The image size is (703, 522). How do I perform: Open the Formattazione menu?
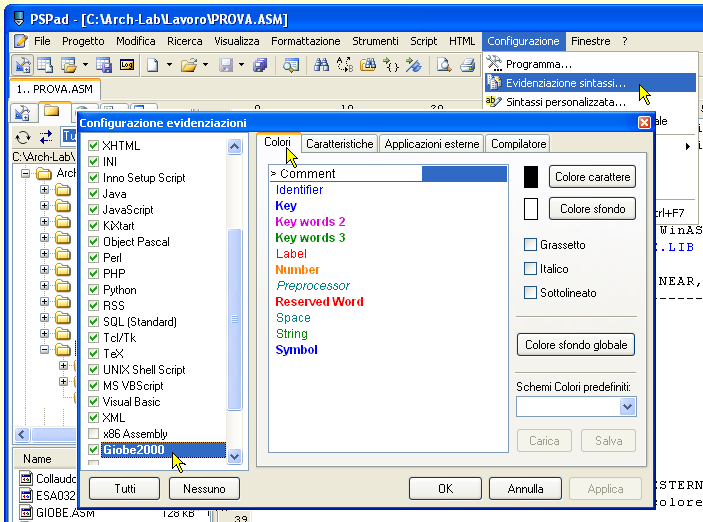tap(306, 41)
